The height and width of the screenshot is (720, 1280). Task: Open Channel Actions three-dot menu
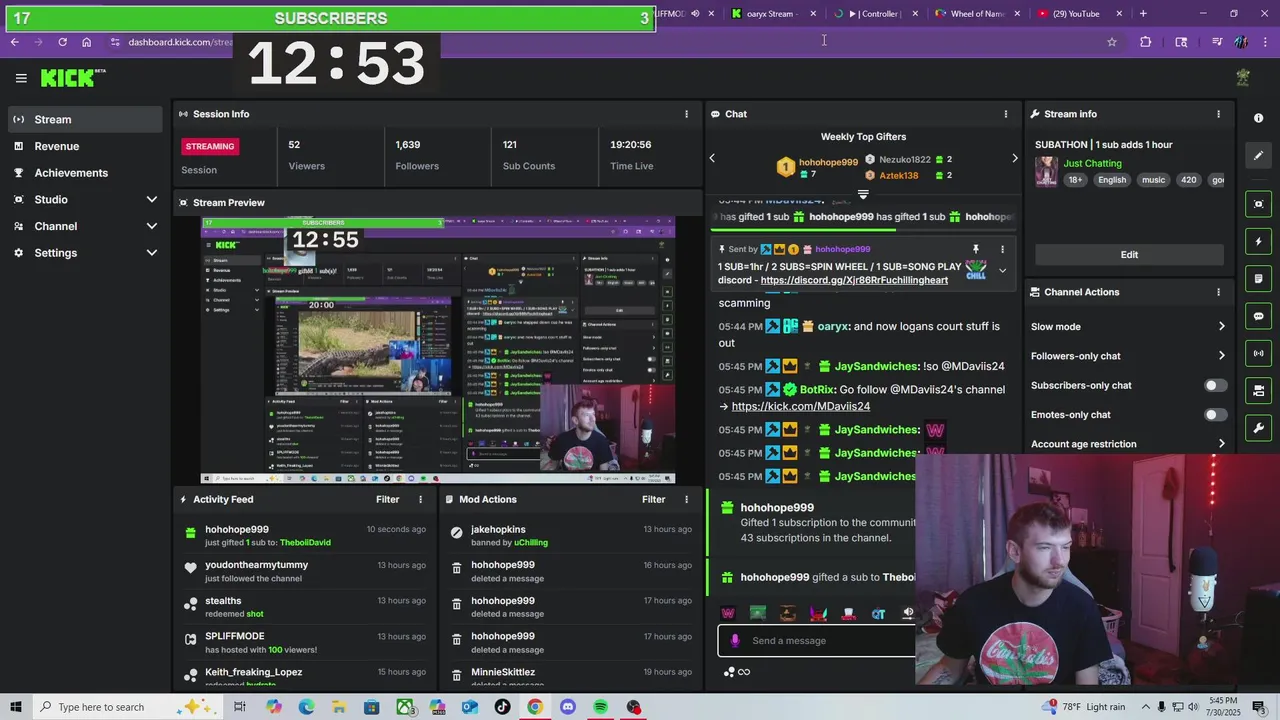click(x=1218, y=292)
